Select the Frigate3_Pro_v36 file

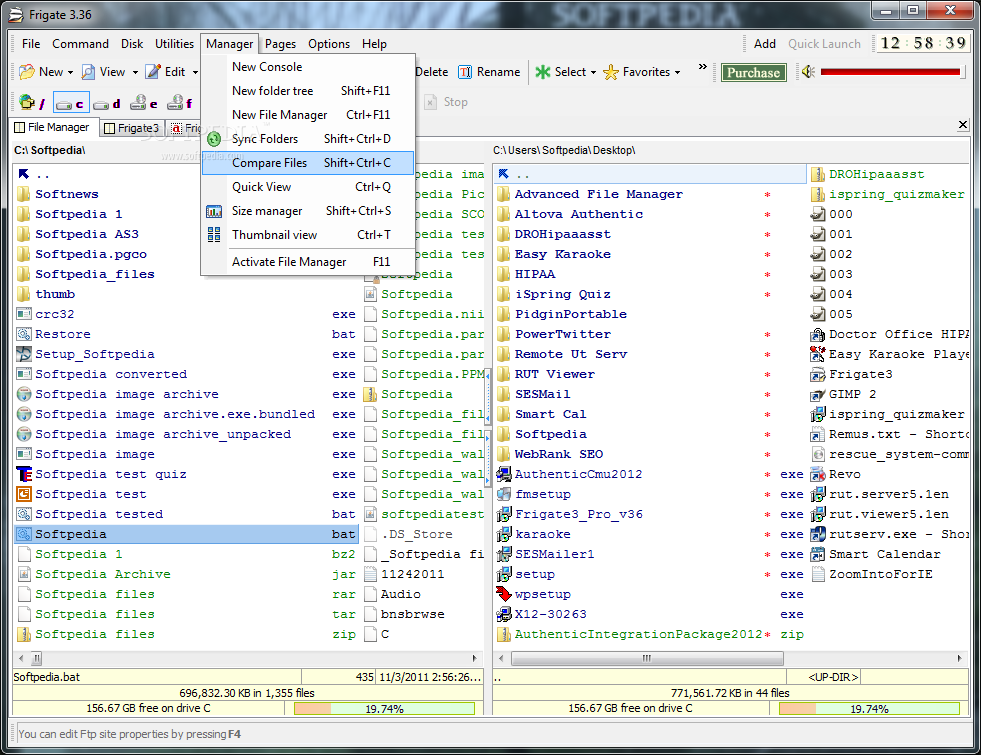[579, 514]
